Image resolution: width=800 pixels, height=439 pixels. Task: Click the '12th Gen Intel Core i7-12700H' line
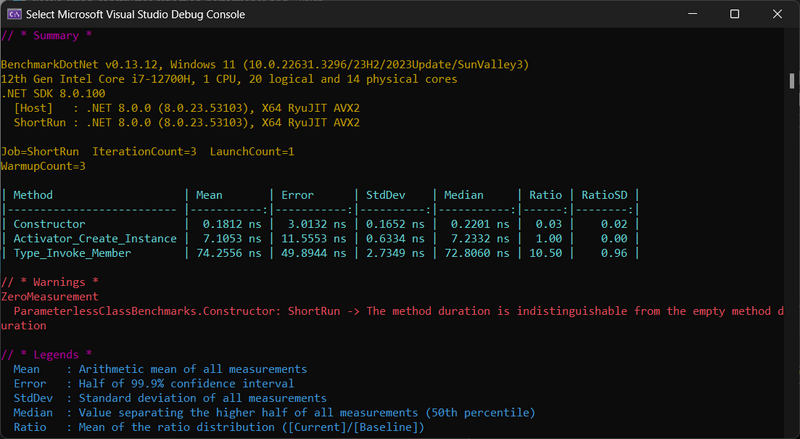pyautogui.click(x=229, y=79)
